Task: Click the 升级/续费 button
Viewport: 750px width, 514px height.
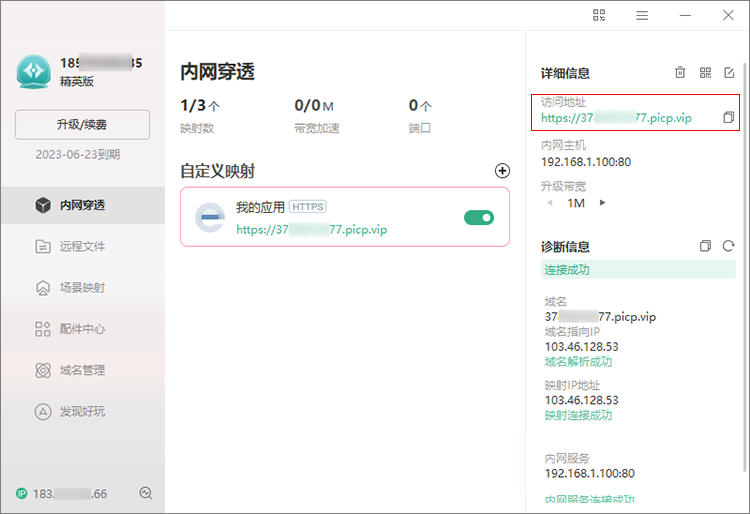Action: 82,125
